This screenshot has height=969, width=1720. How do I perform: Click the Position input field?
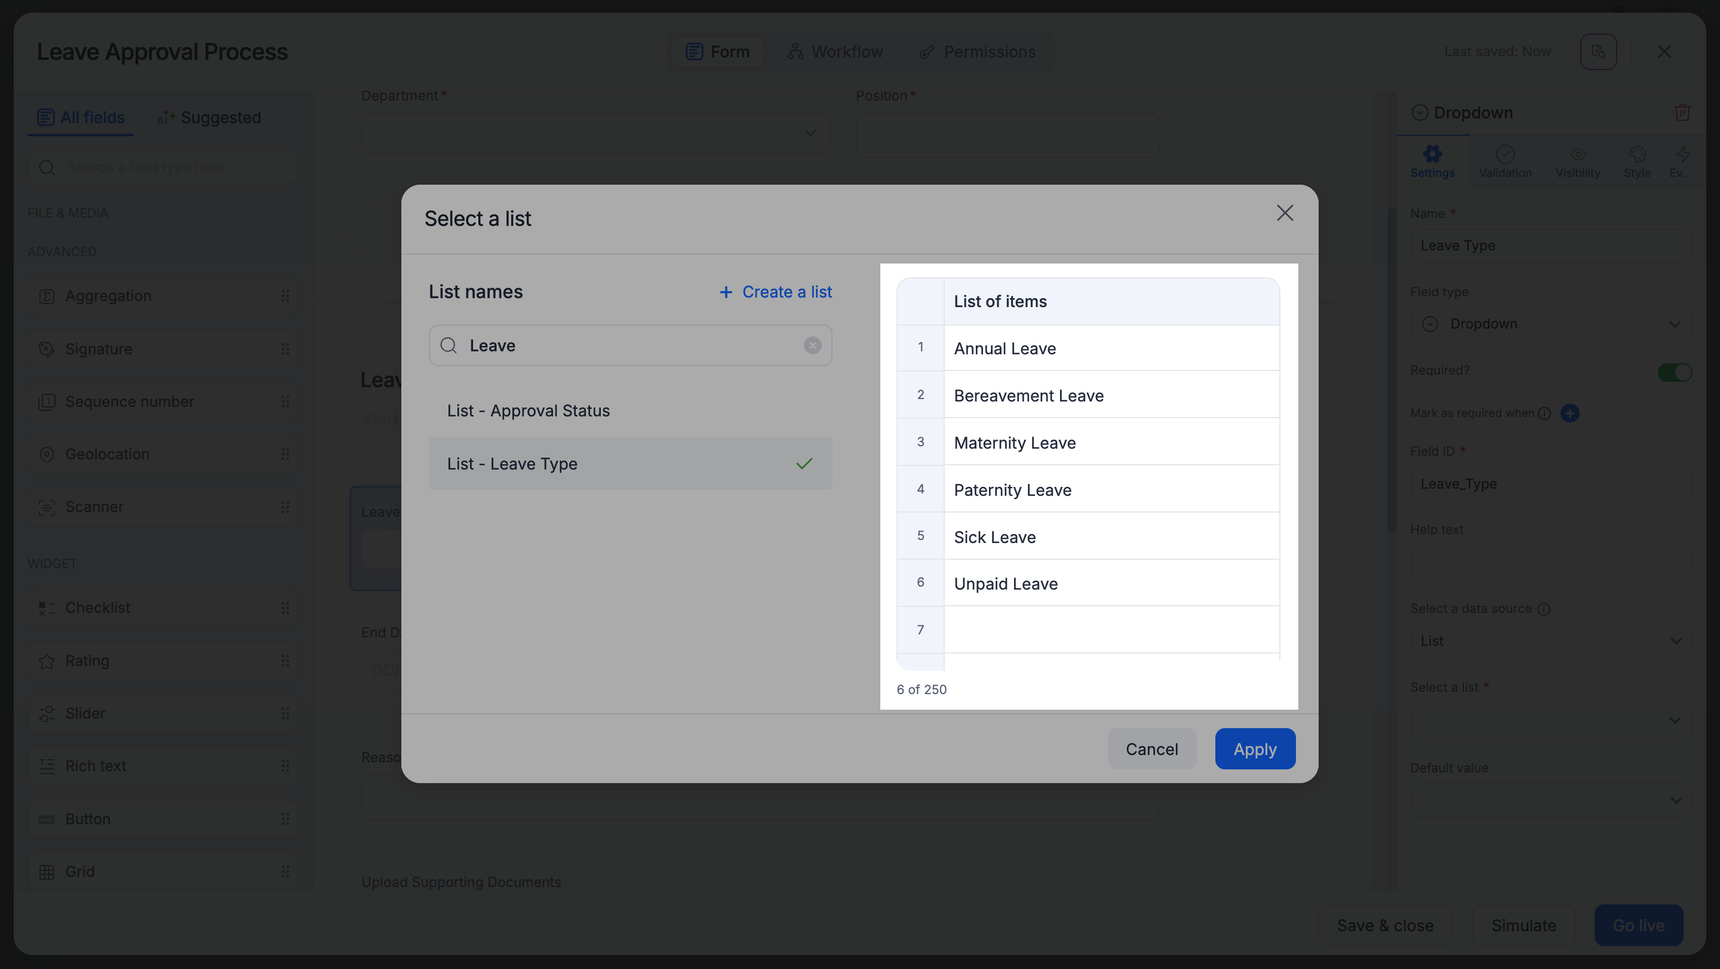tap(1007, 134)
